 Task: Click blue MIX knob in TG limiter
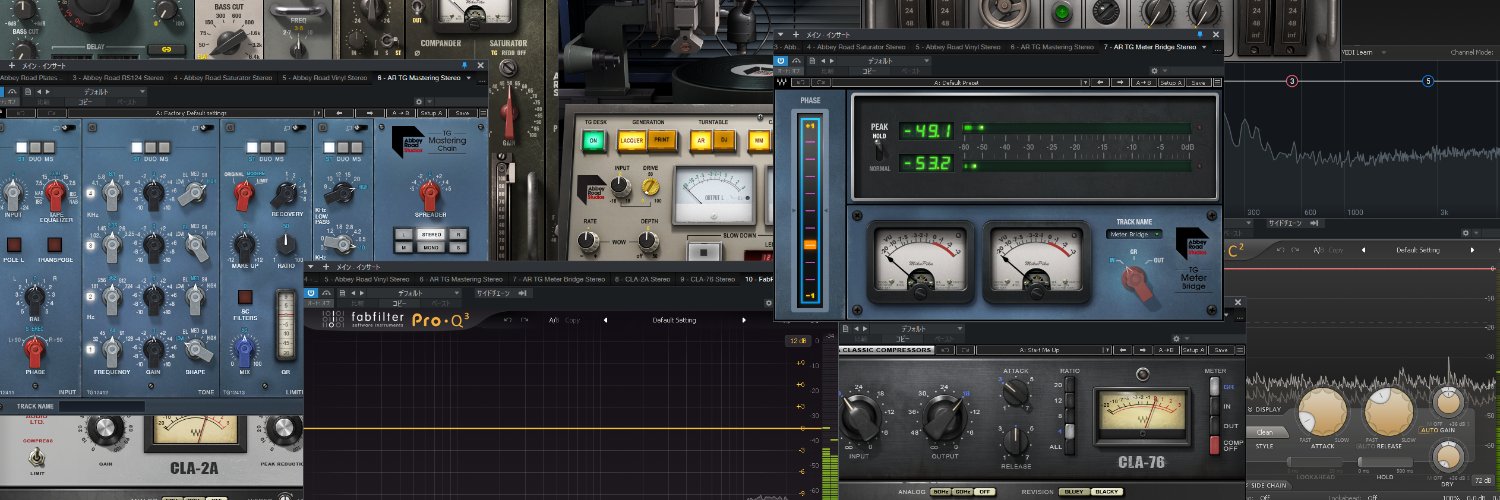pyautogui.click(x=245, y=348)
